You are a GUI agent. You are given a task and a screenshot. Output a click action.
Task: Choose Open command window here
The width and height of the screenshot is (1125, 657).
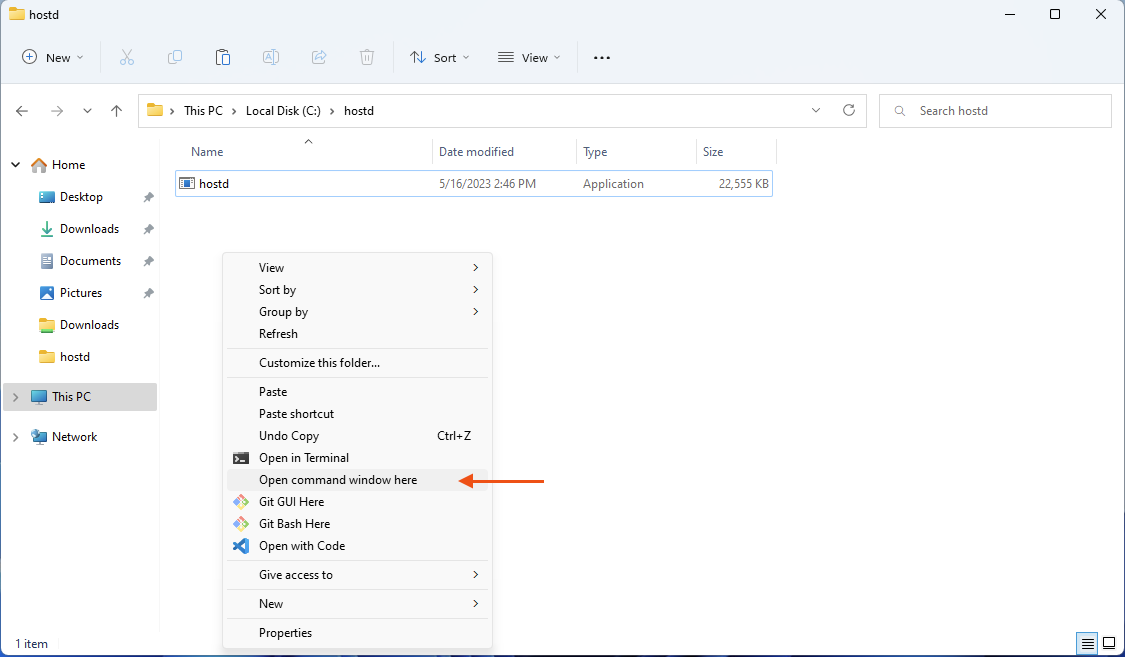click(338, 480)
